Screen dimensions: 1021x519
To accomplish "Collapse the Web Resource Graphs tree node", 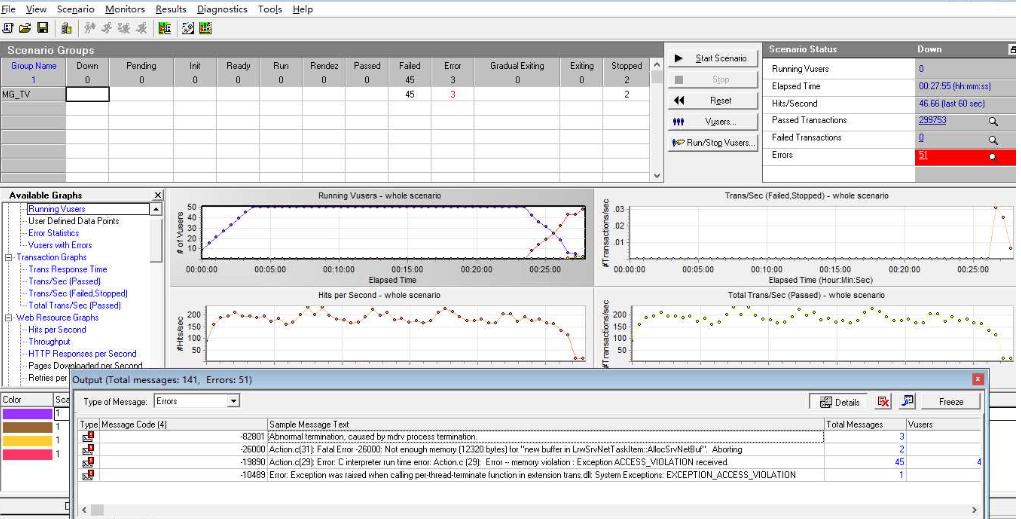I will [8, 318].
